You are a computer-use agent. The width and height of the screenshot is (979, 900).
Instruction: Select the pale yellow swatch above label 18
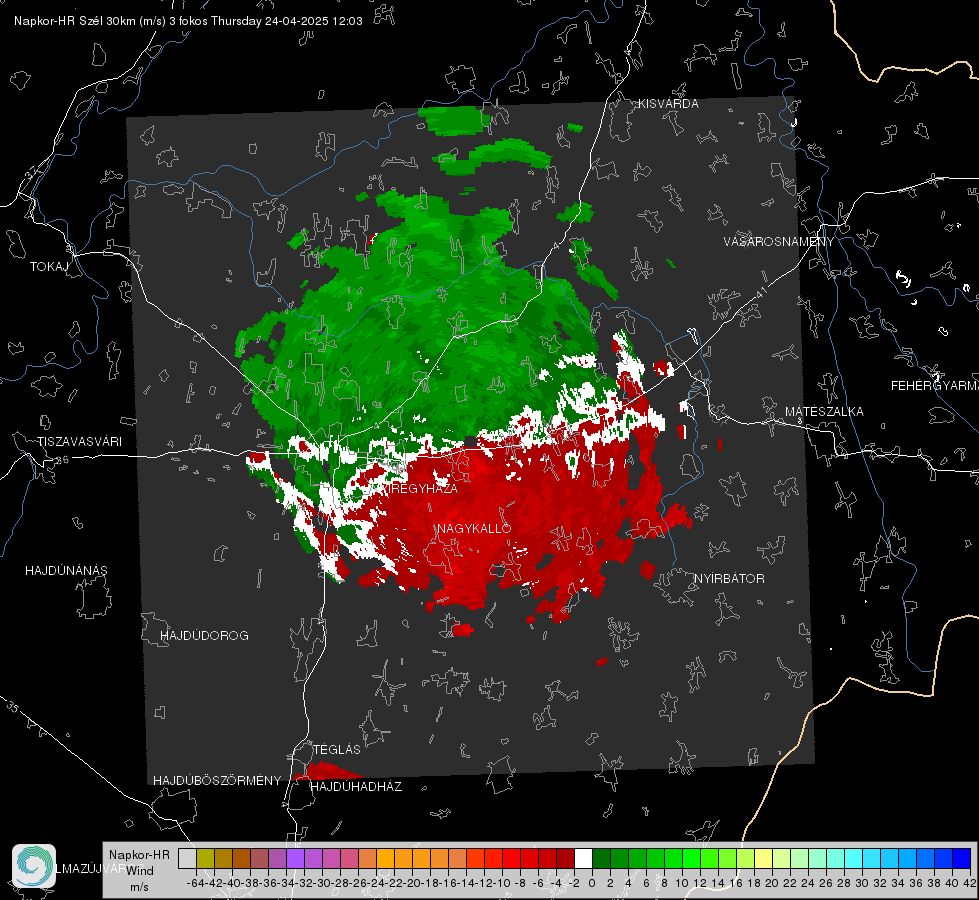[763, 859]
